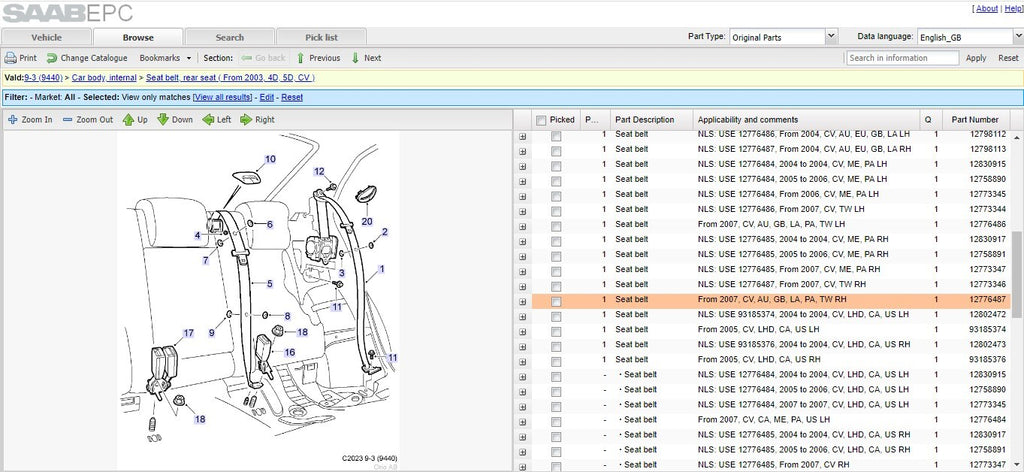Click the filter Edit link

point(266,97)
